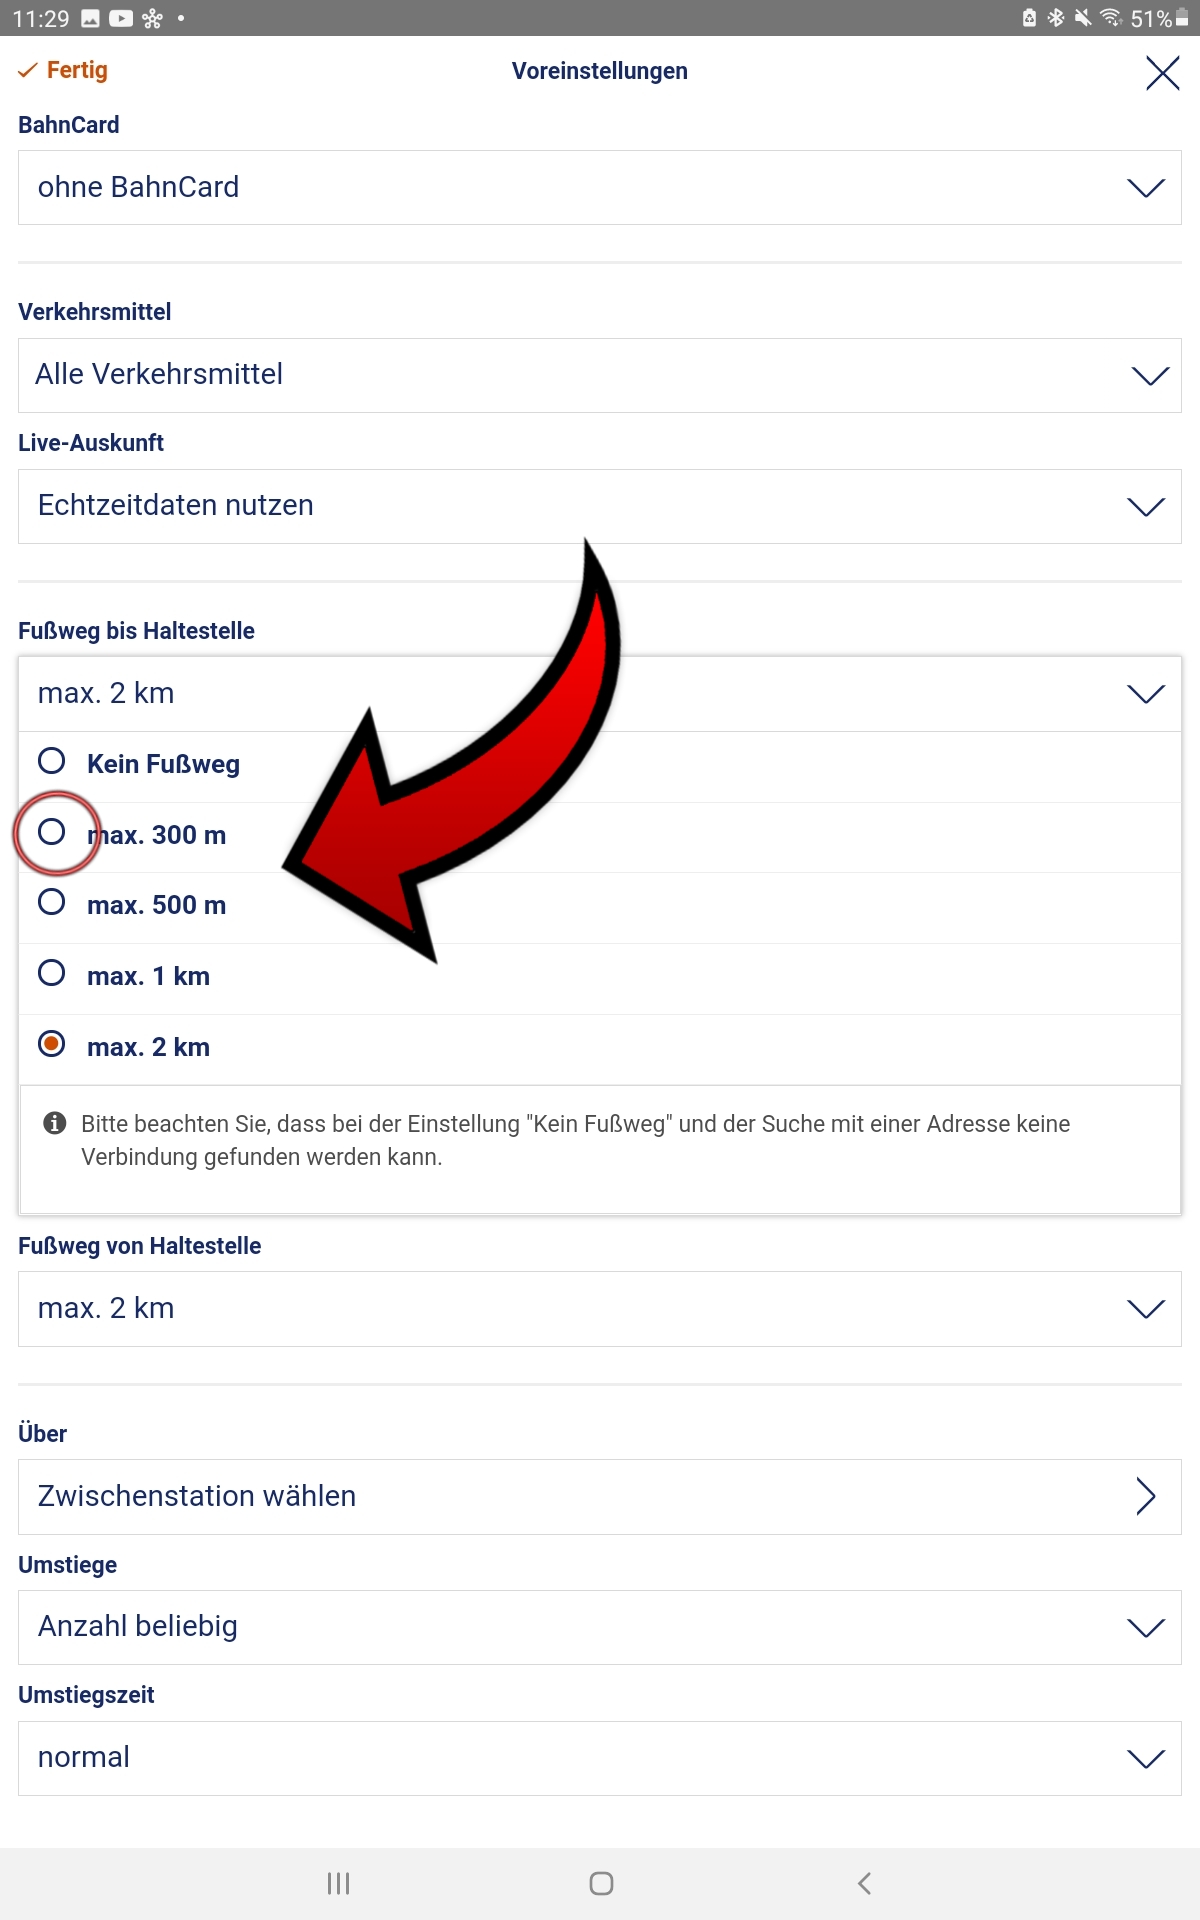The image size is (1200, 1920).
Task: Open Android recent apps button
Action: coord(338,1883)
